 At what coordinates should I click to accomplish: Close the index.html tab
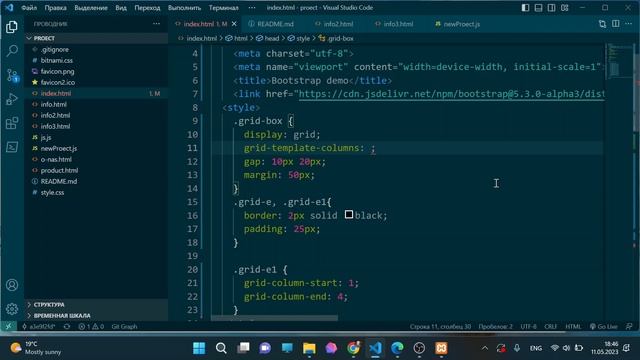tap(234, 24)
